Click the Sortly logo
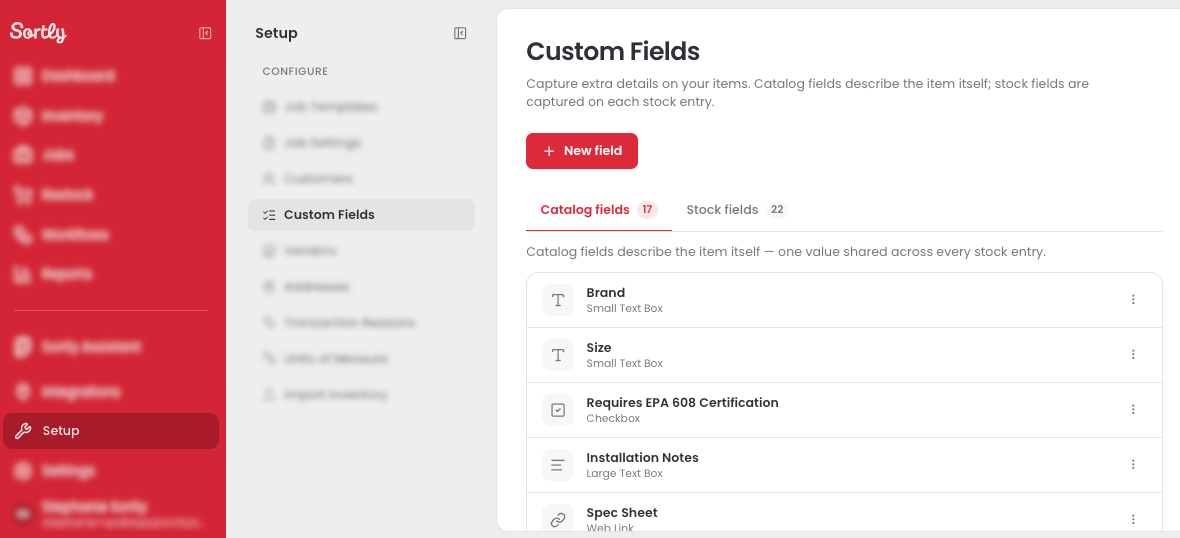The image size is (1180, 538). pyautogui.click(x=38, y=32)
